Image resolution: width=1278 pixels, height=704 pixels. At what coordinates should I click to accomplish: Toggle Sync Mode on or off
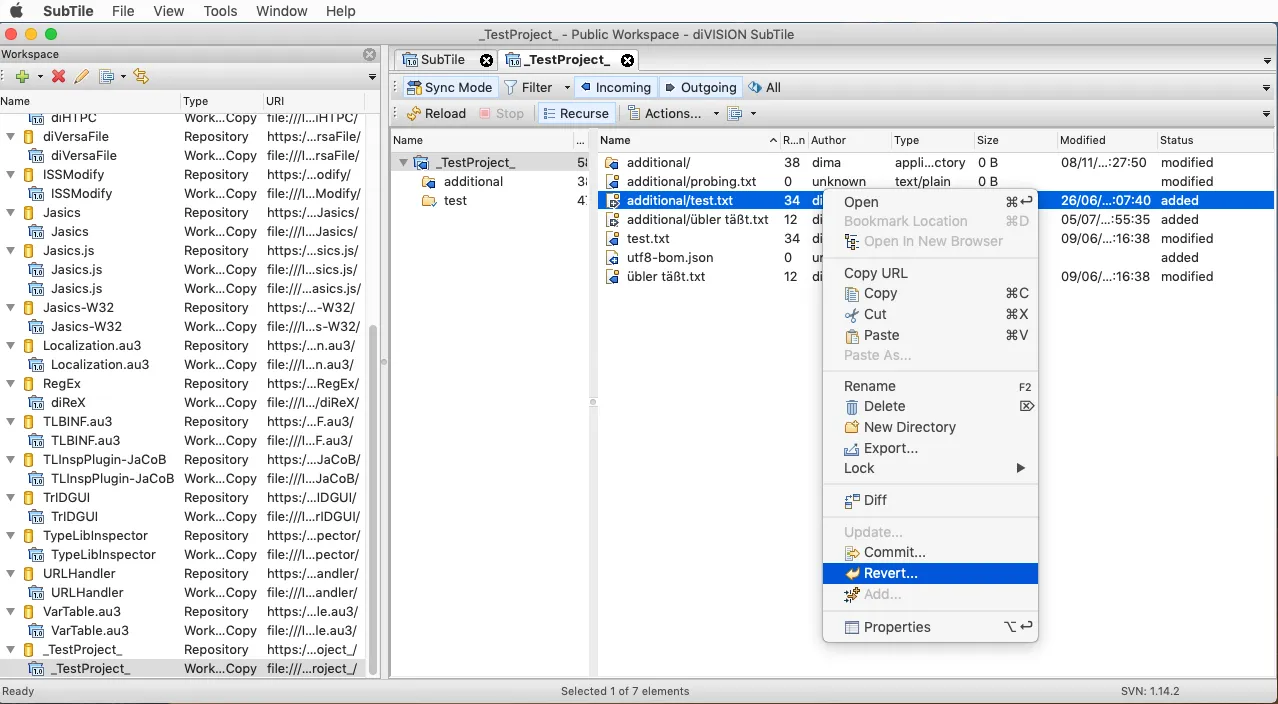click(x=448, y=87)
